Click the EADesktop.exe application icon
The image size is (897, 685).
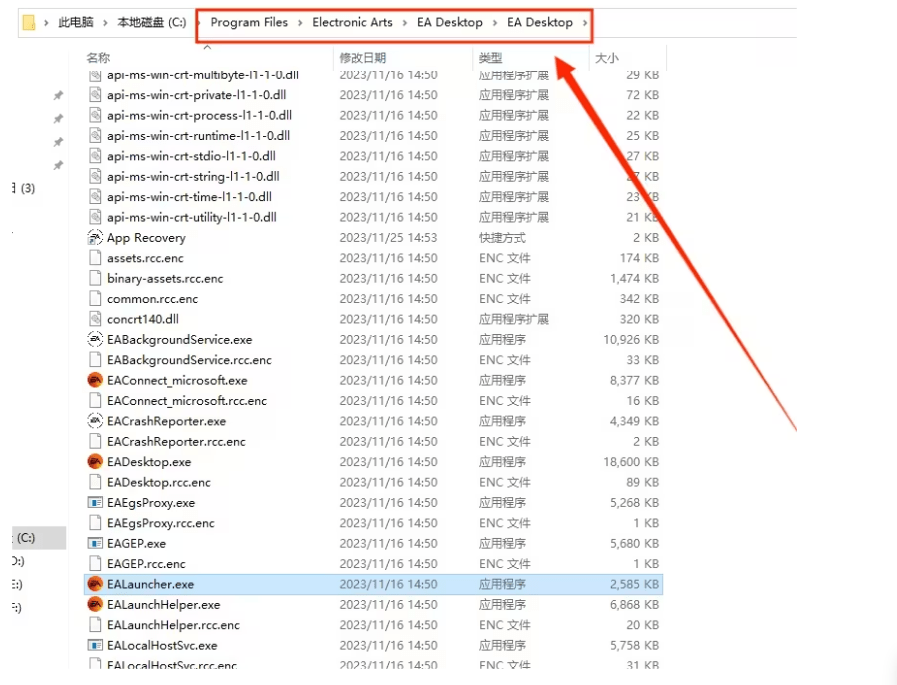[95, 462]
